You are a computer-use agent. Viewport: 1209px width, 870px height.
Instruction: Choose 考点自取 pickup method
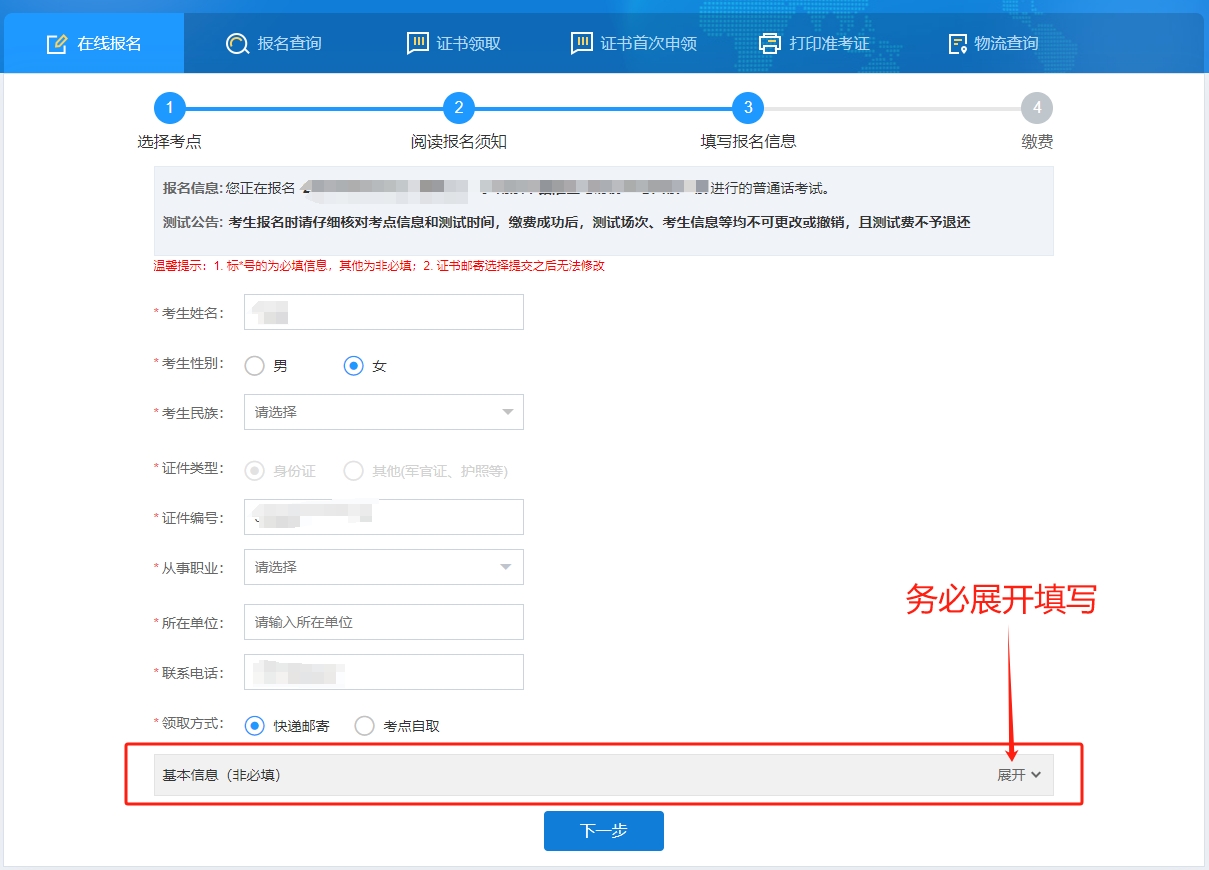point(365,726)
